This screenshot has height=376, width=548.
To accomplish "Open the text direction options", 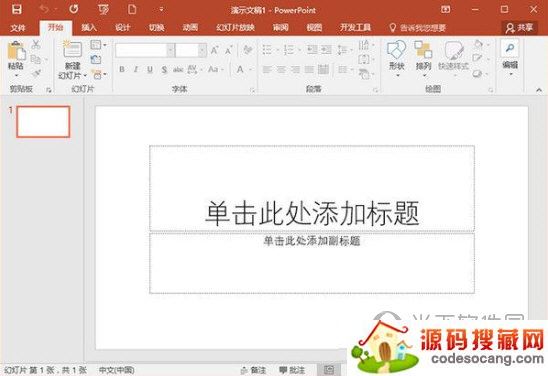I will (366, 45).
